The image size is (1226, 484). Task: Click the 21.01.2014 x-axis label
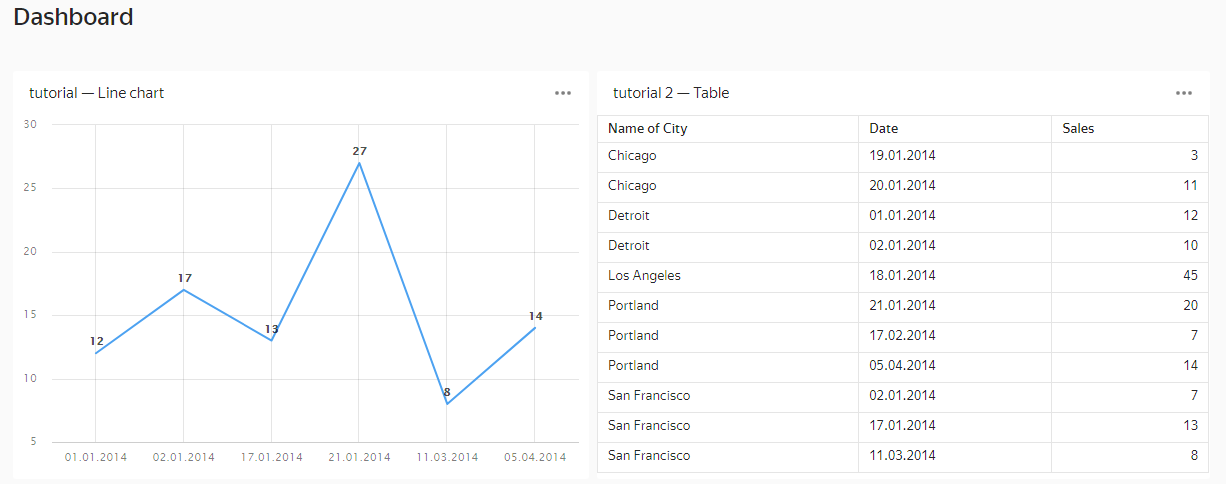pyautogui.click(x=359, y=458)
